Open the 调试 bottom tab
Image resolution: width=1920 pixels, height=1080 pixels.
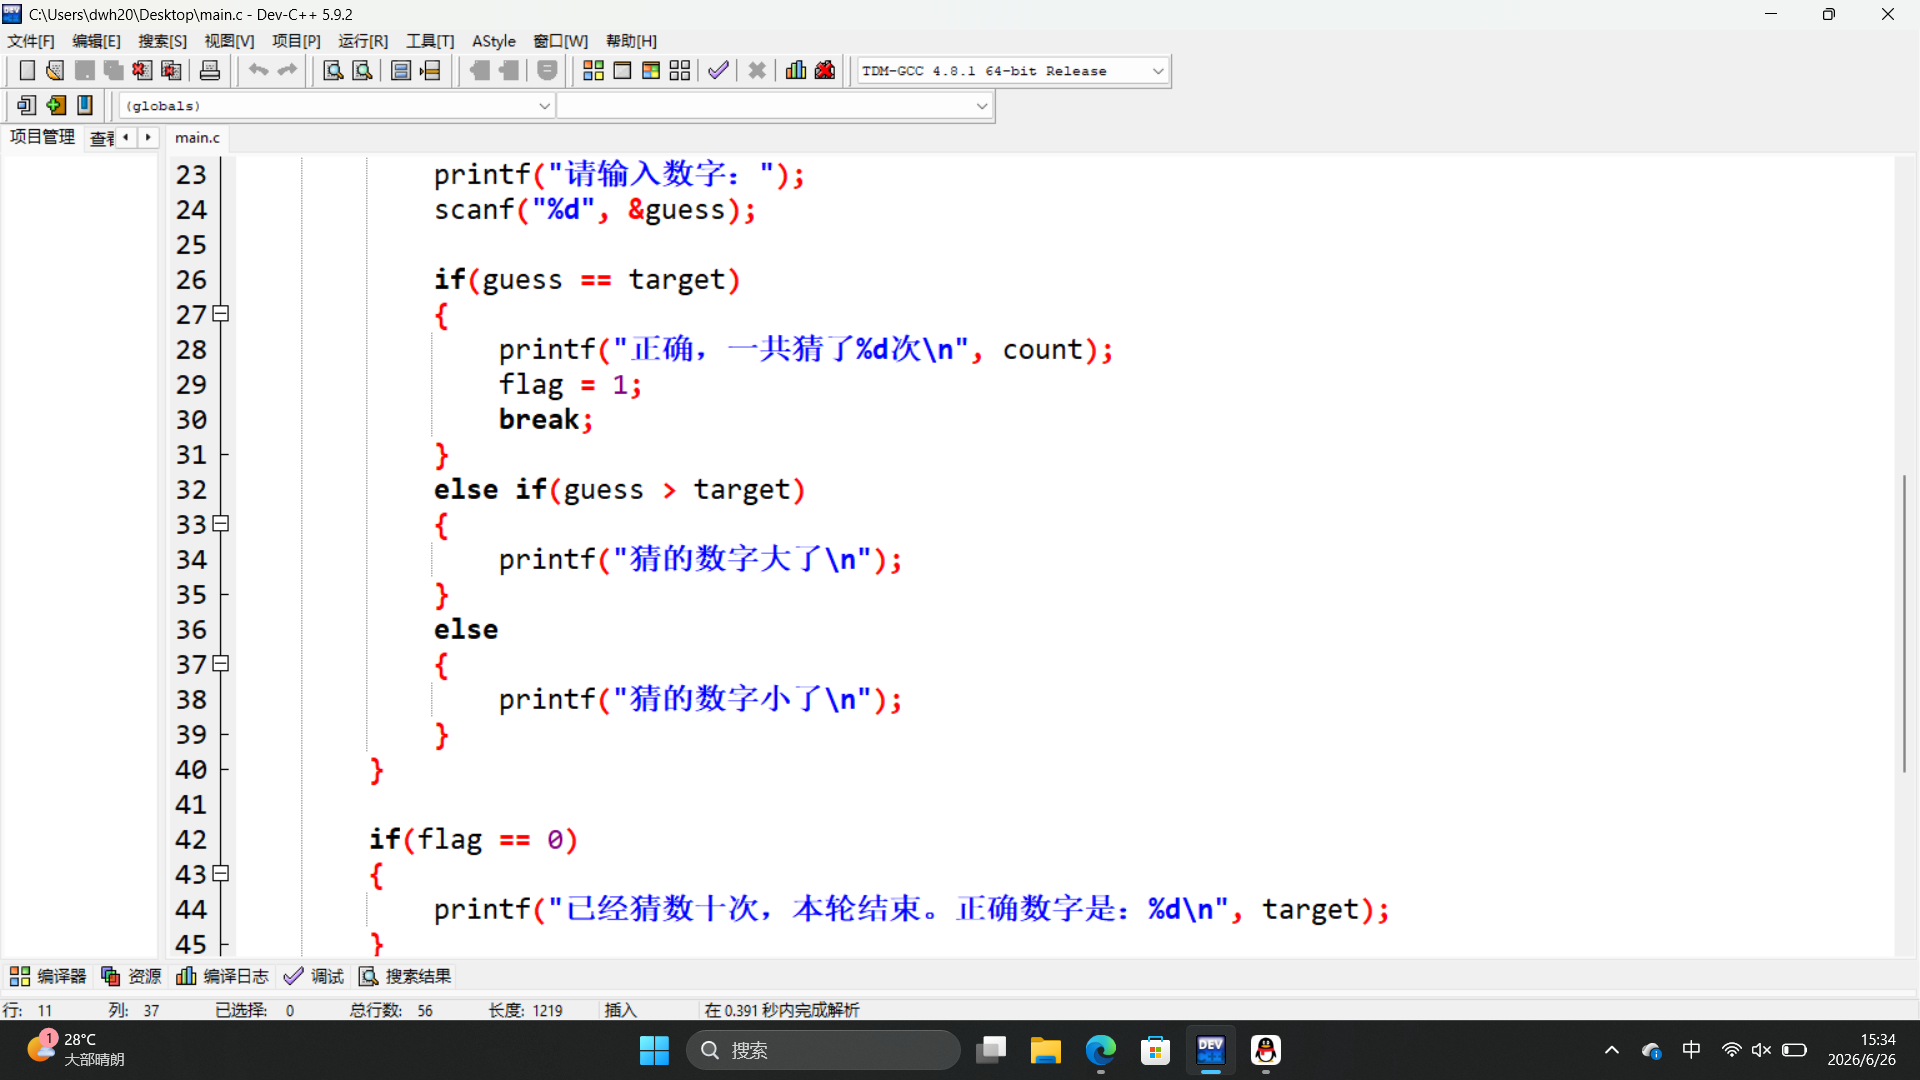(x=314, y=976)
